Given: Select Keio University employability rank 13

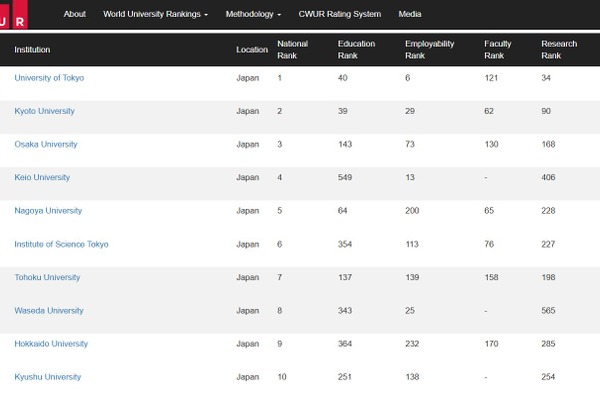Looking at the screenshot, I should pos(410,177).
